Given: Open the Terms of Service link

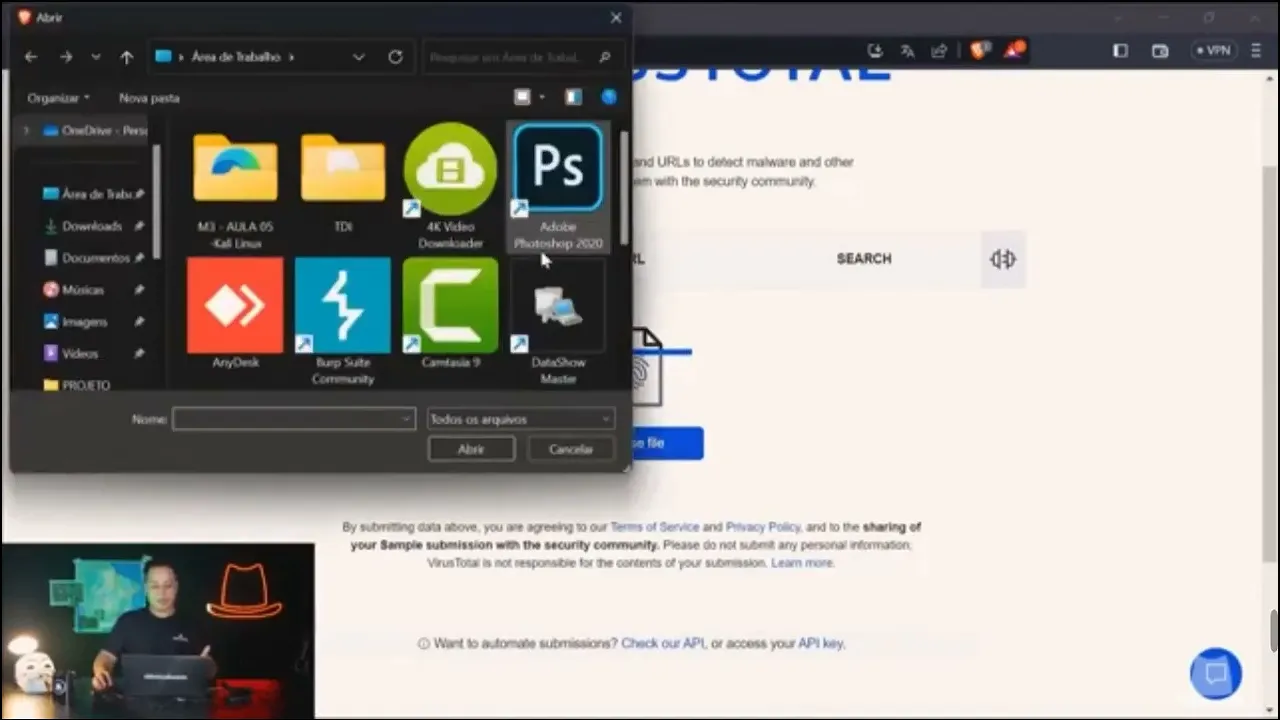Looking at the screenshot, I should coord(655,527).
